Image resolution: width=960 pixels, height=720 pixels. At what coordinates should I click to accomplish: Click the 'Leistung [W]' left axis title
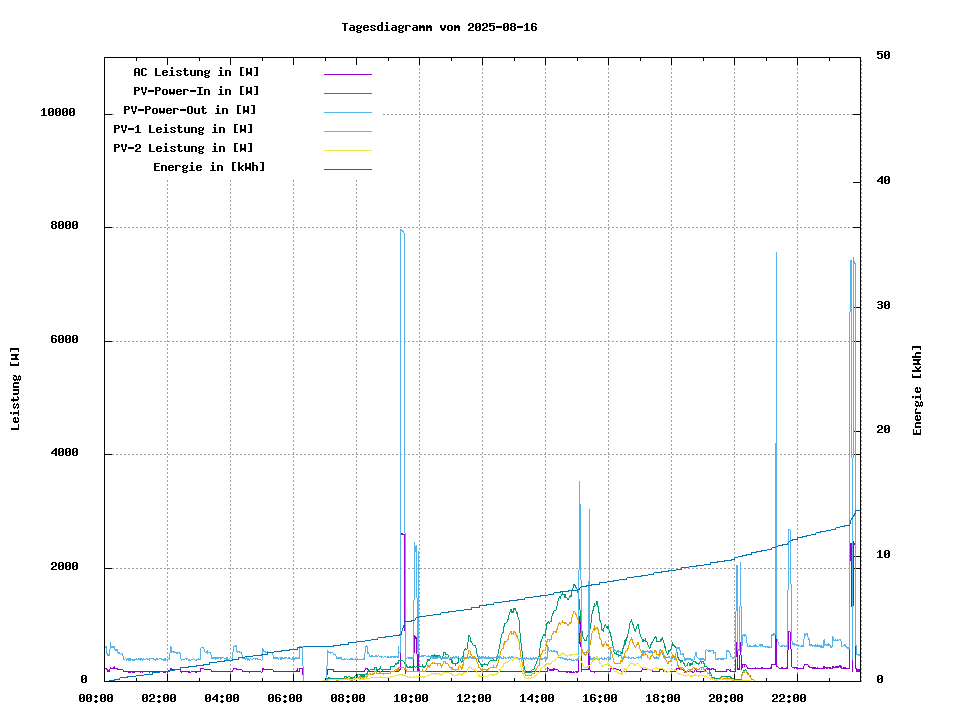pyautogui.click(x=15, y=389)
